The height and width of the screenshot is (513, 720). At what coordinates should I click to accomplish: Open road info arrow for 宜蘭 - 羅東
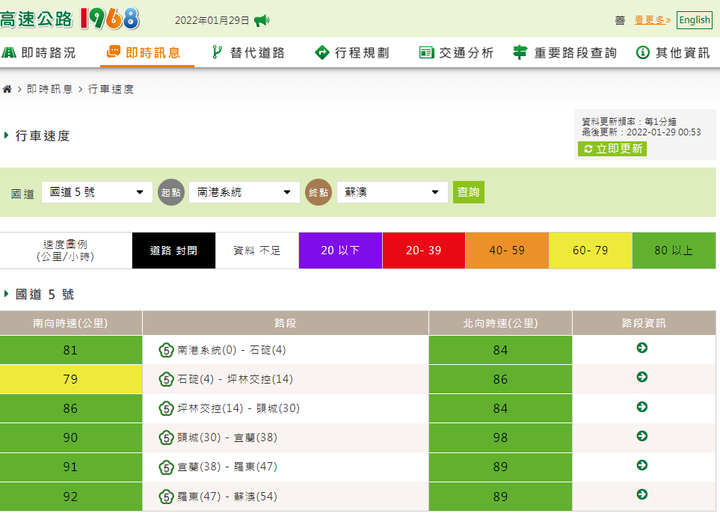pos(642,466)
